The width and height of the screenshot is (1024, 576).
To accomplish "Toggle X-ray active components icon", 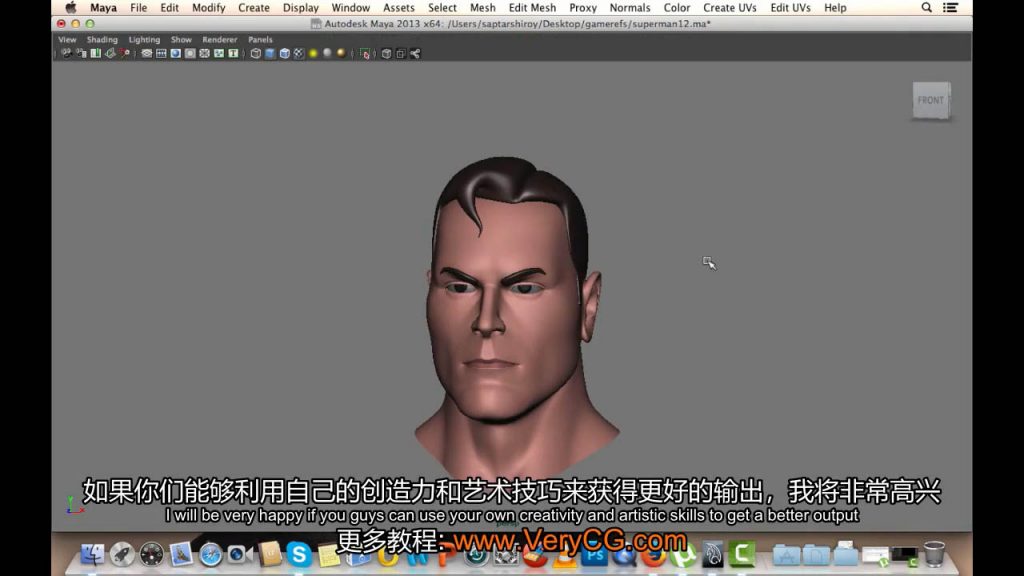I will [x=401, y=54].
